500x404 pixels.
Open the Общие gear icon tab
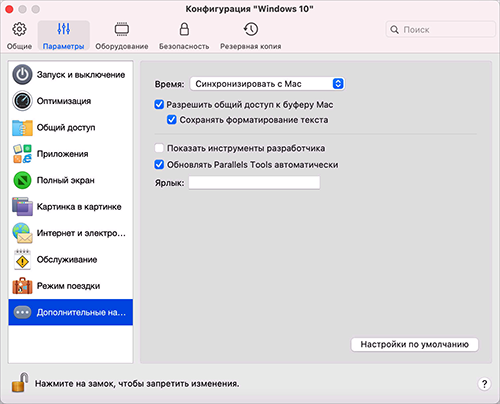[x=19, y=29]
